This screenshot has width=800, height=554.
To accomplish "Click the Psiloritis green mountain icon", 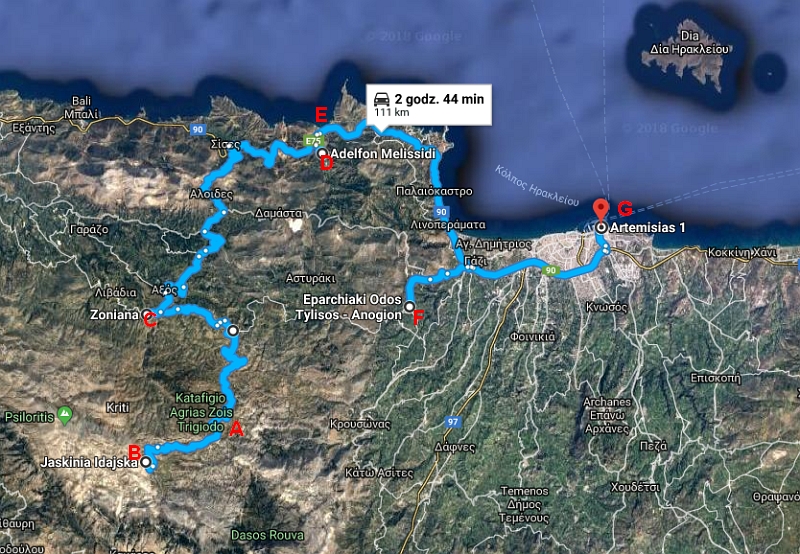I will (65, 416).
